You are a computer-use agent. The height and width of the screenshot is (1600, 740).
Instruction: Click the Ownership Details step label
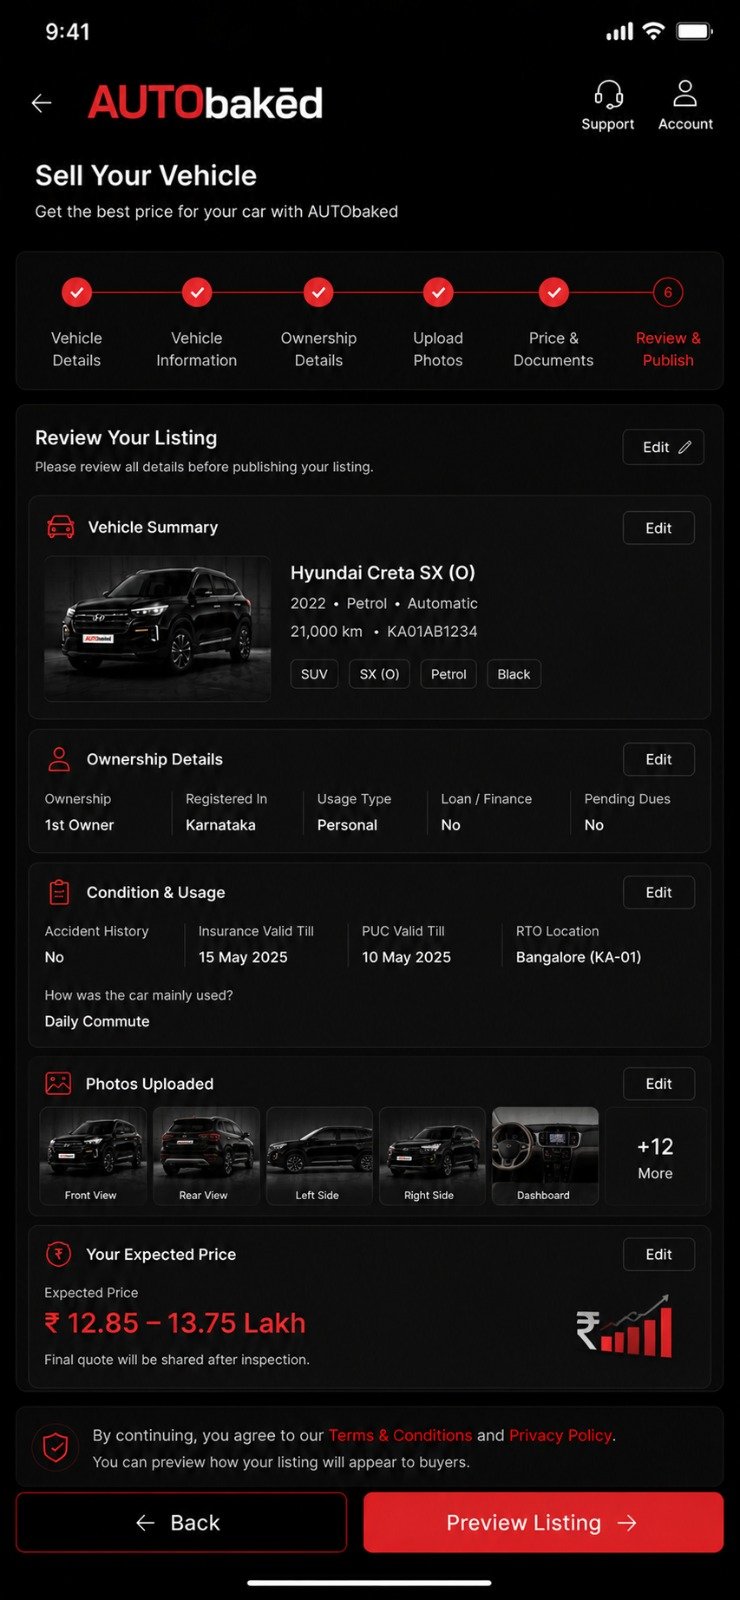click(x=319, y=349)
